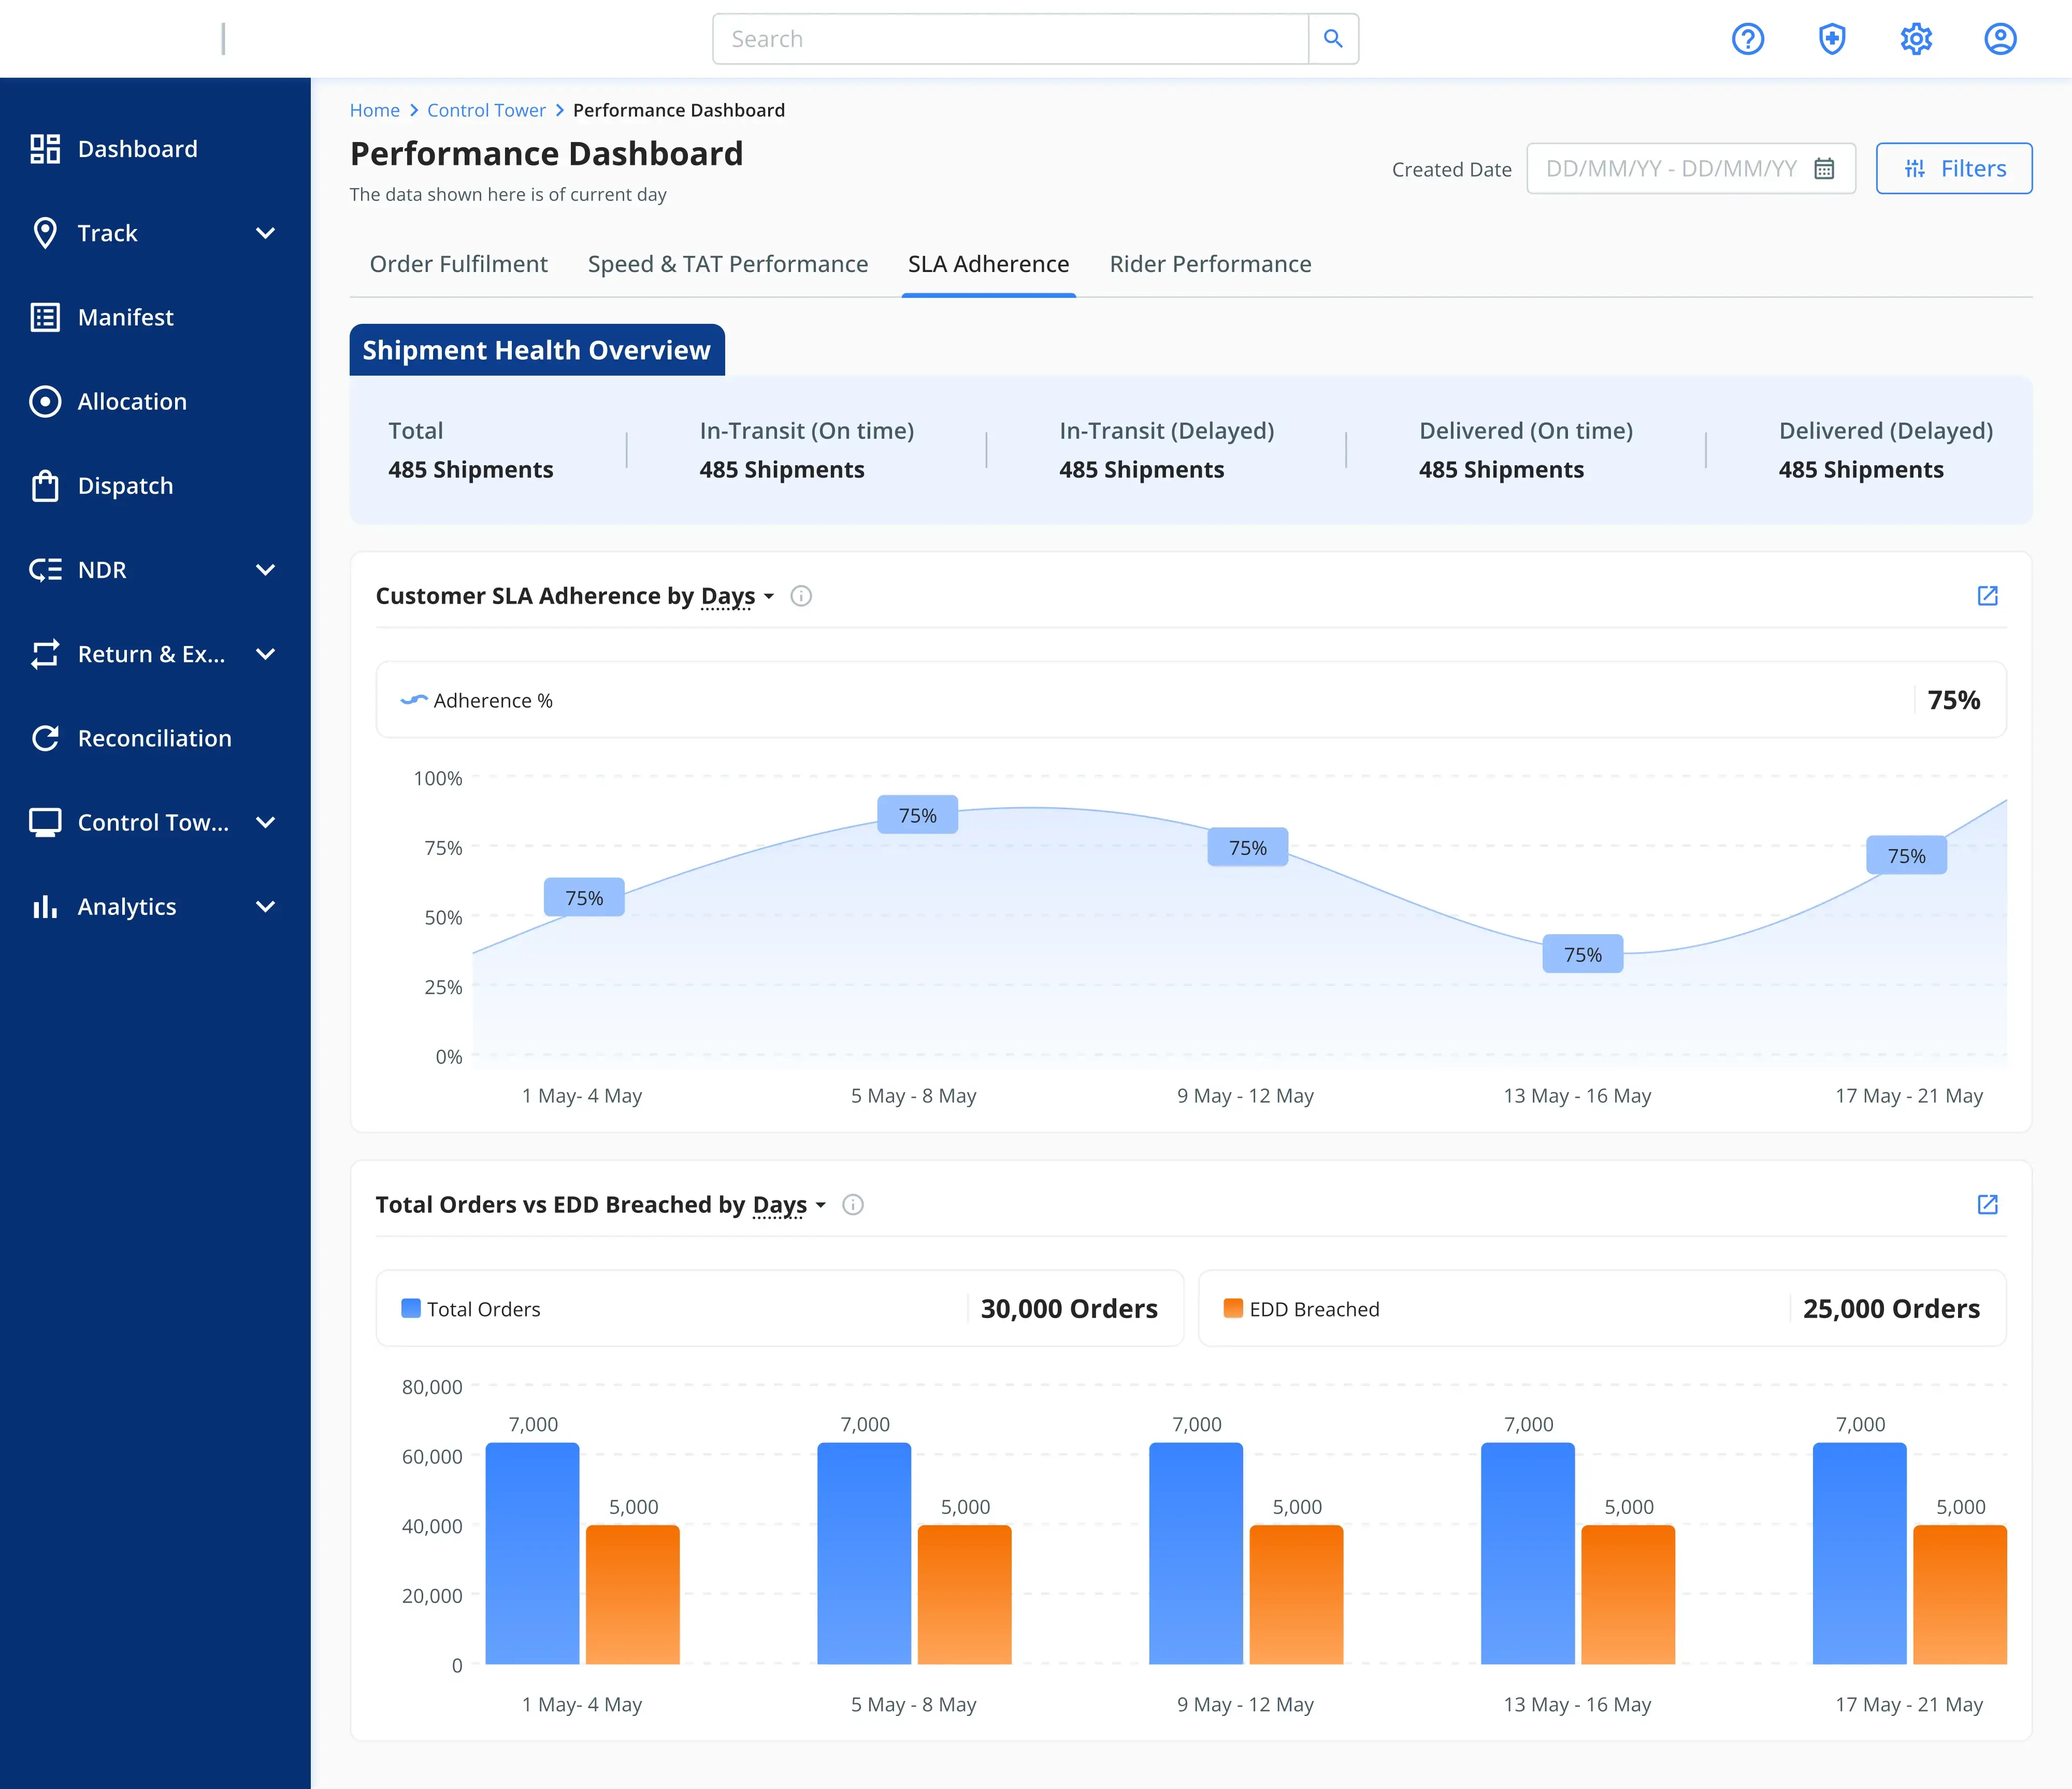Toggle the EDD Breached orange legend swatch
2072x1789 pixels.
pos(1233,1308)
